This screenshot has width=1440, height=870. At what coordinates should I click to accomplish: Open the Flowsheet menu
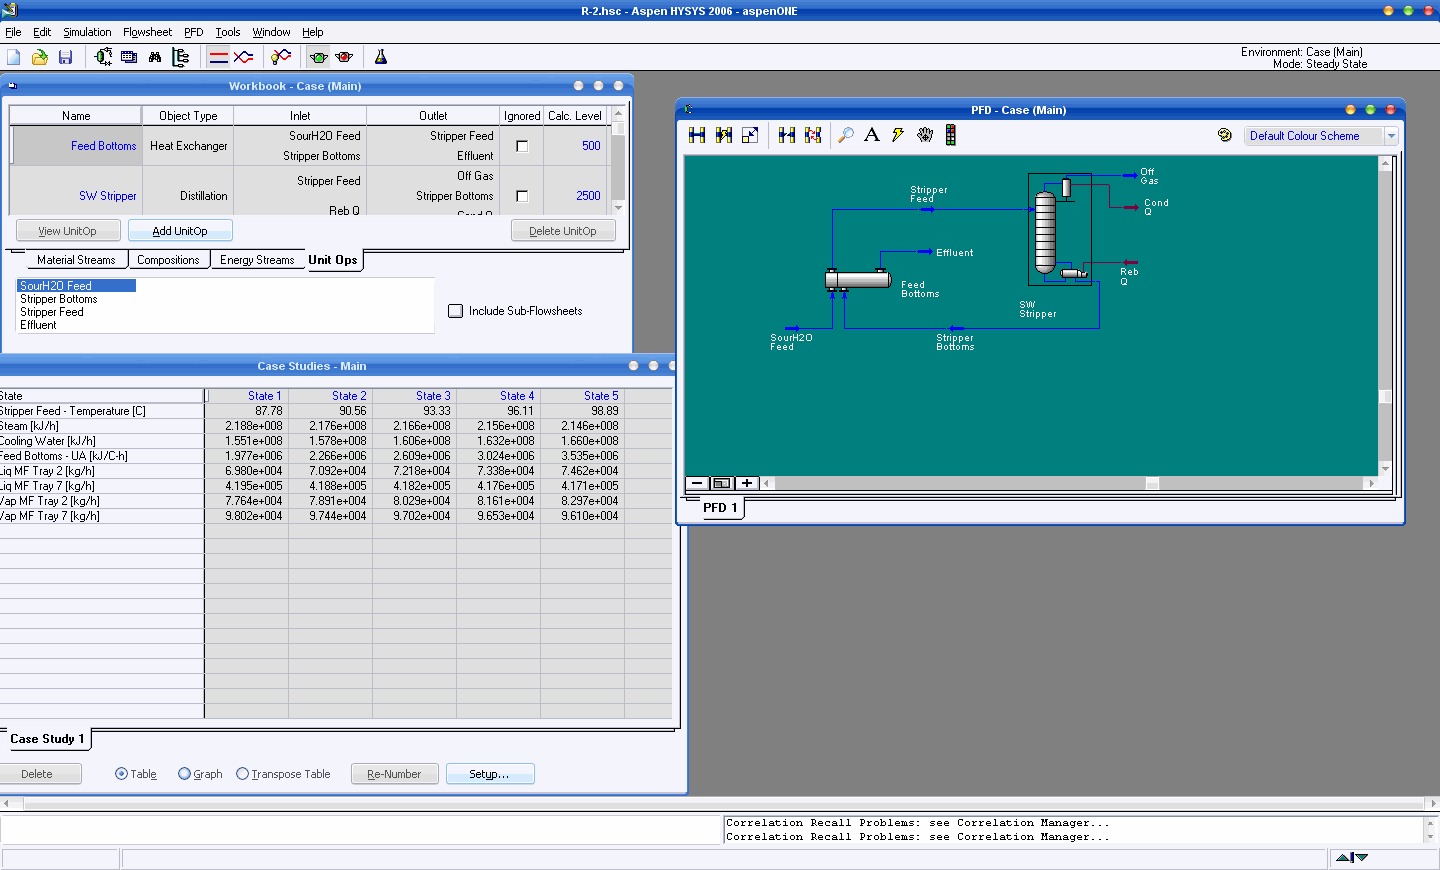pyautogui.click(x=147, y=32)
